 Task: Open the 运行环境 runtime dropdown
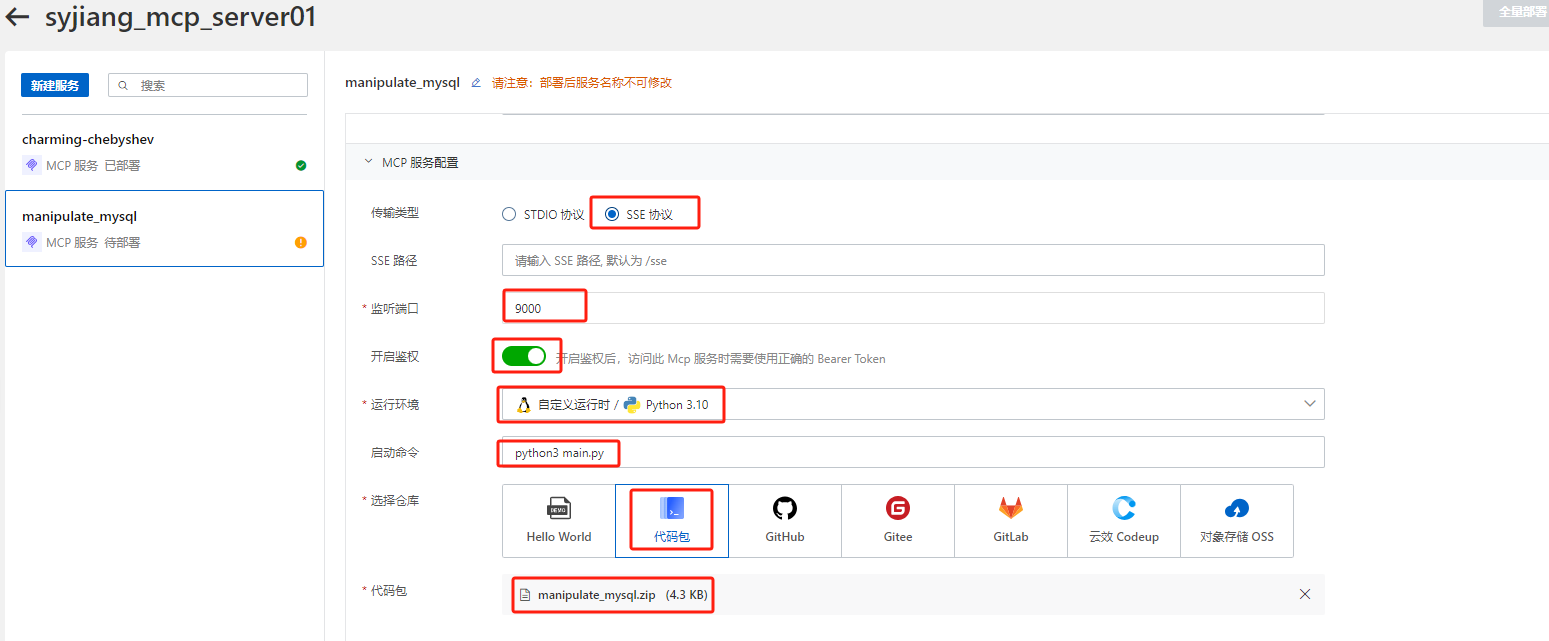913,404
